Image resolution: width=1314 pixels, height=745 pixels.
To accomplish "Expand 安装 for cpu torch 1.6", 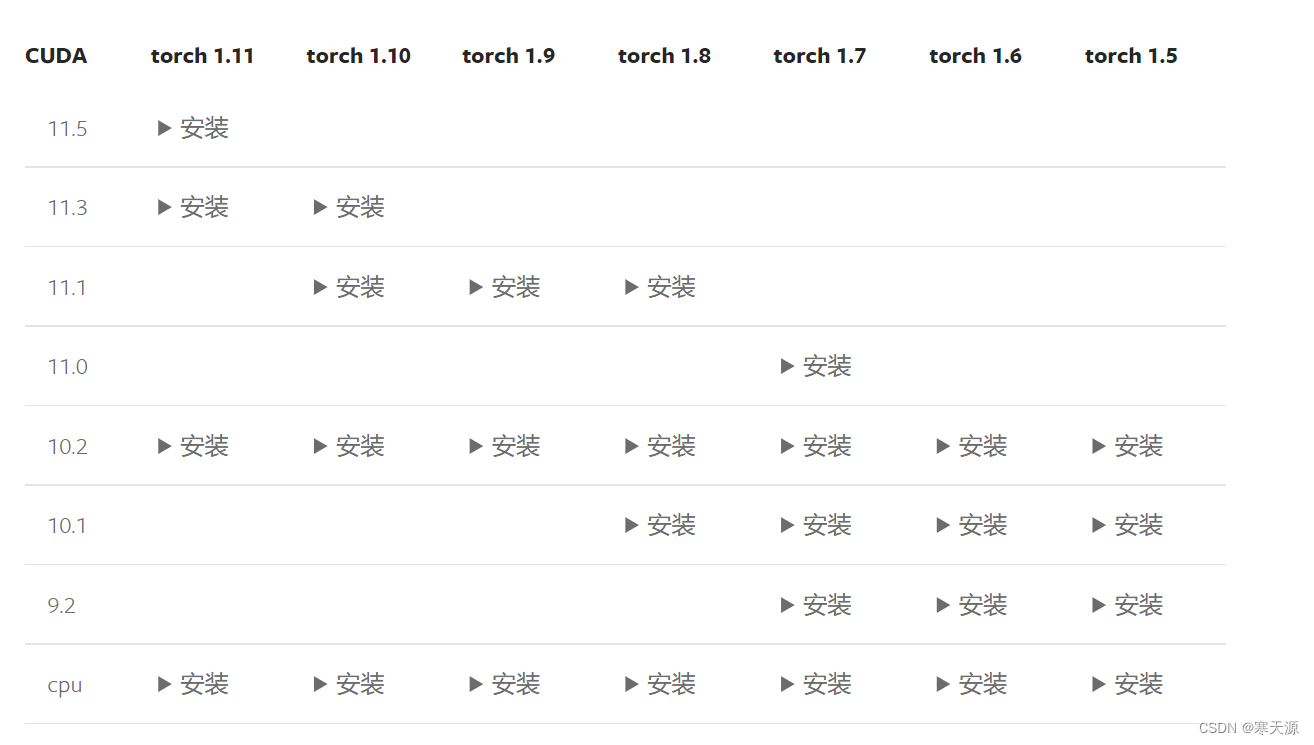I will pos(973,684).
